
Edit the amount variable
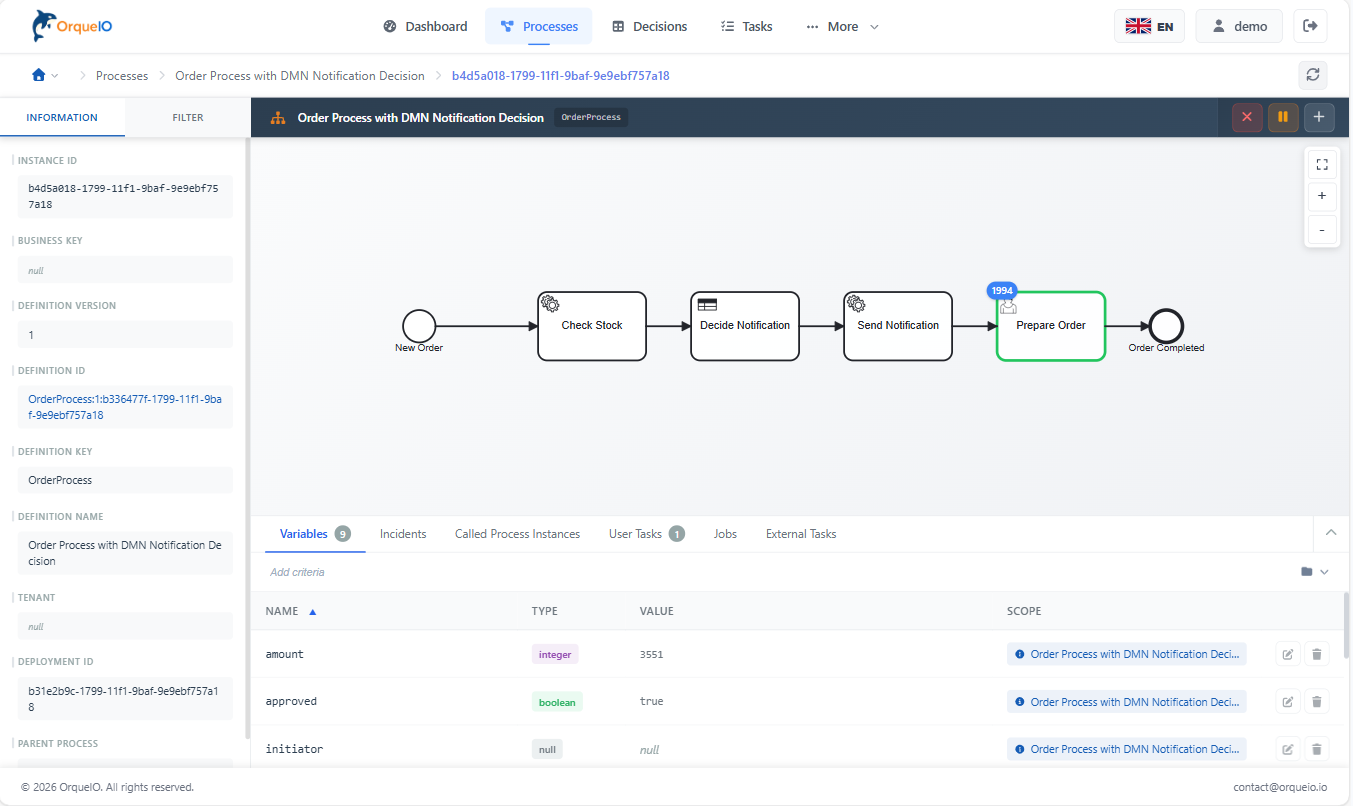(1288, 654)
